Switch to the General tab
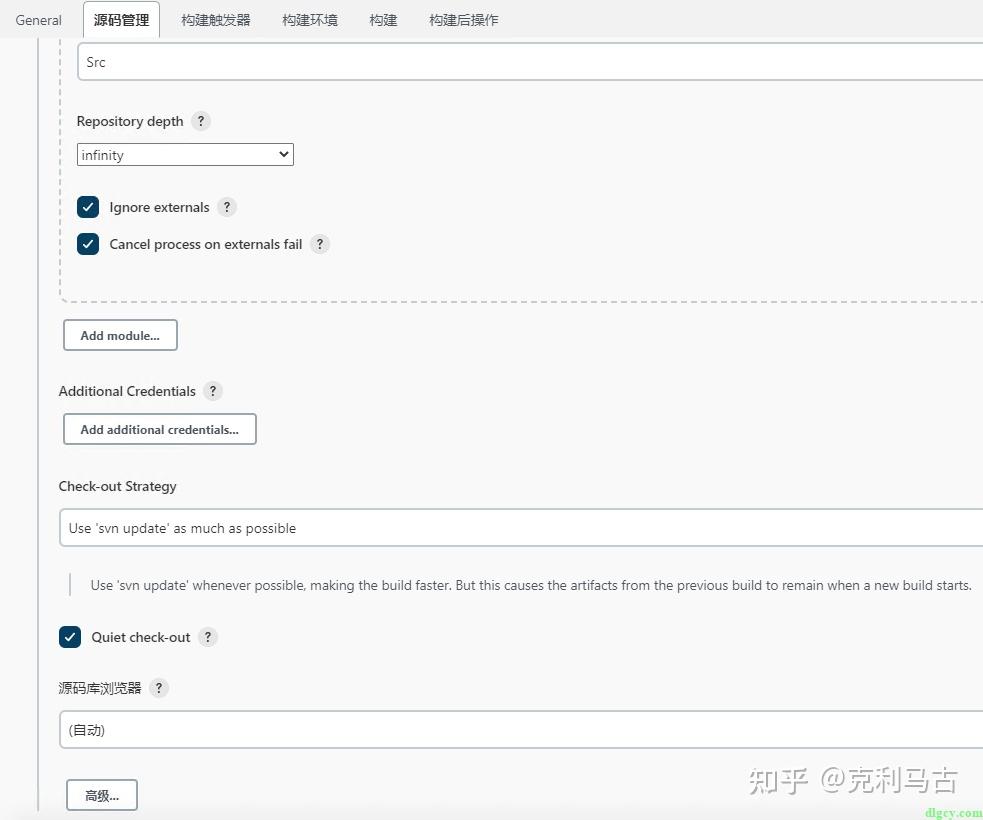 pyautogui.click(x=38, y=19)
